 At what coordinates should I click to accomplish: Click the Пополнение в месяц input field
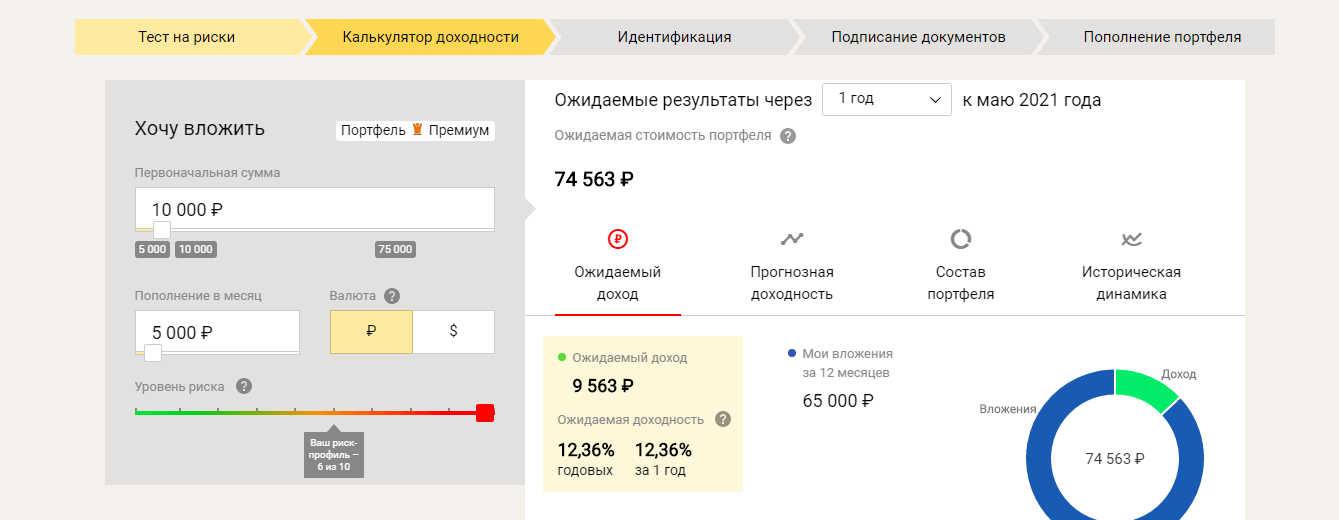(x=217, y=332)
